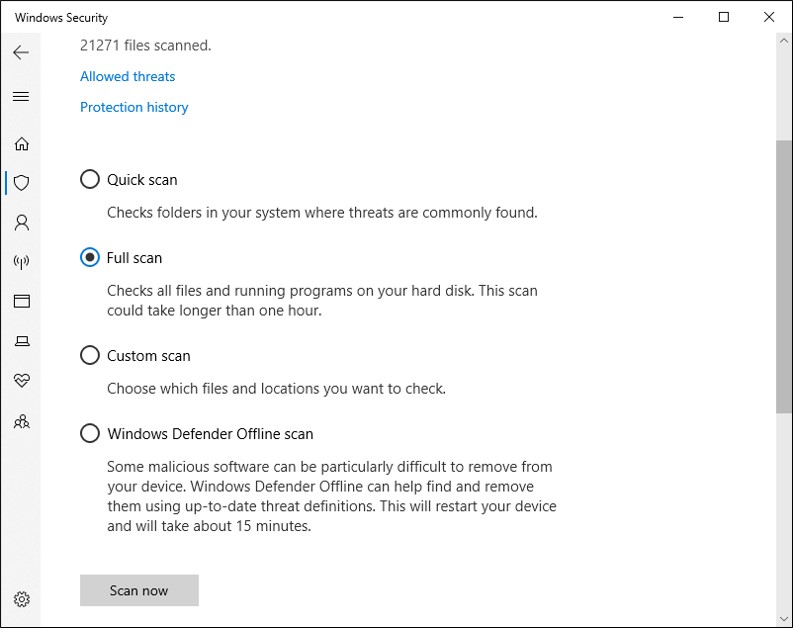Open Settings gear icon in sidebar

coord(21,599)
